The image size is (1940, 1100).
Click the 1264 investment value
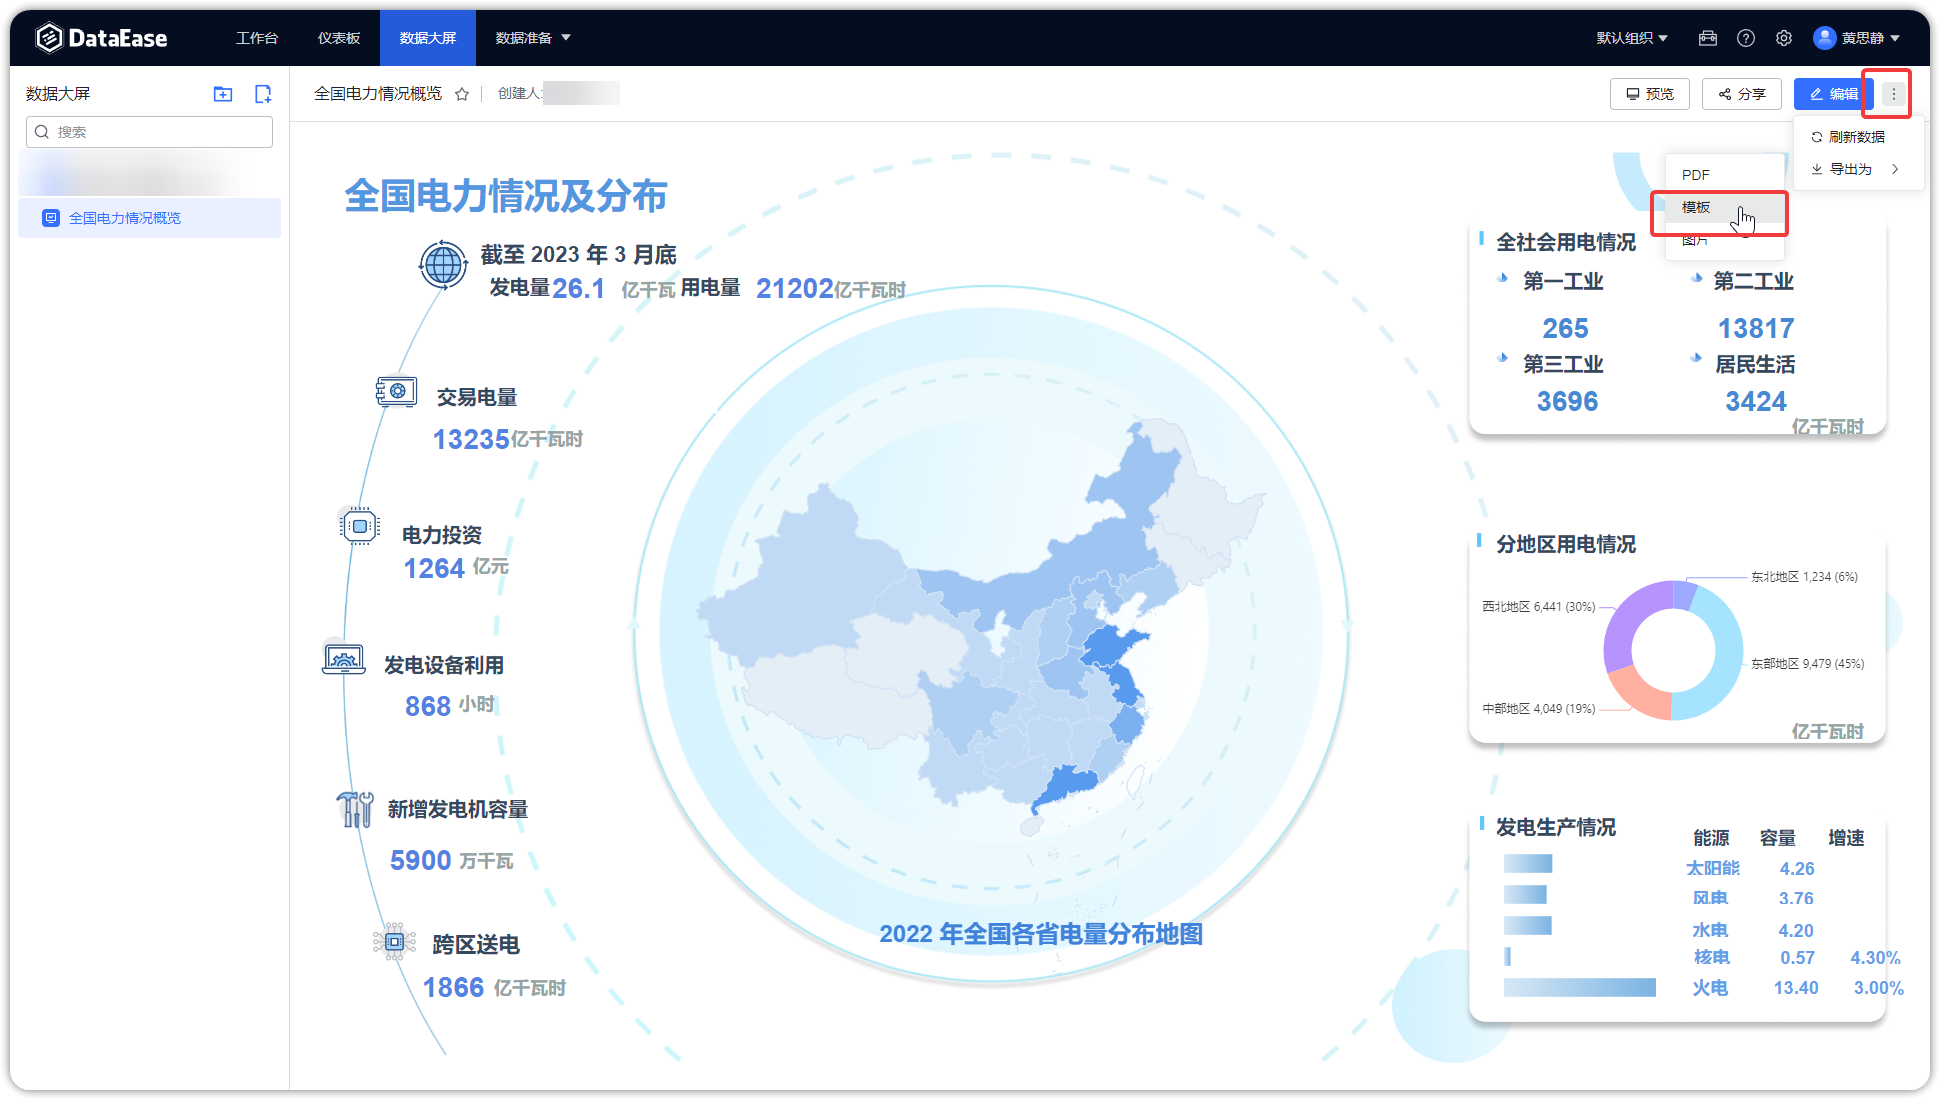pos(434,568)
